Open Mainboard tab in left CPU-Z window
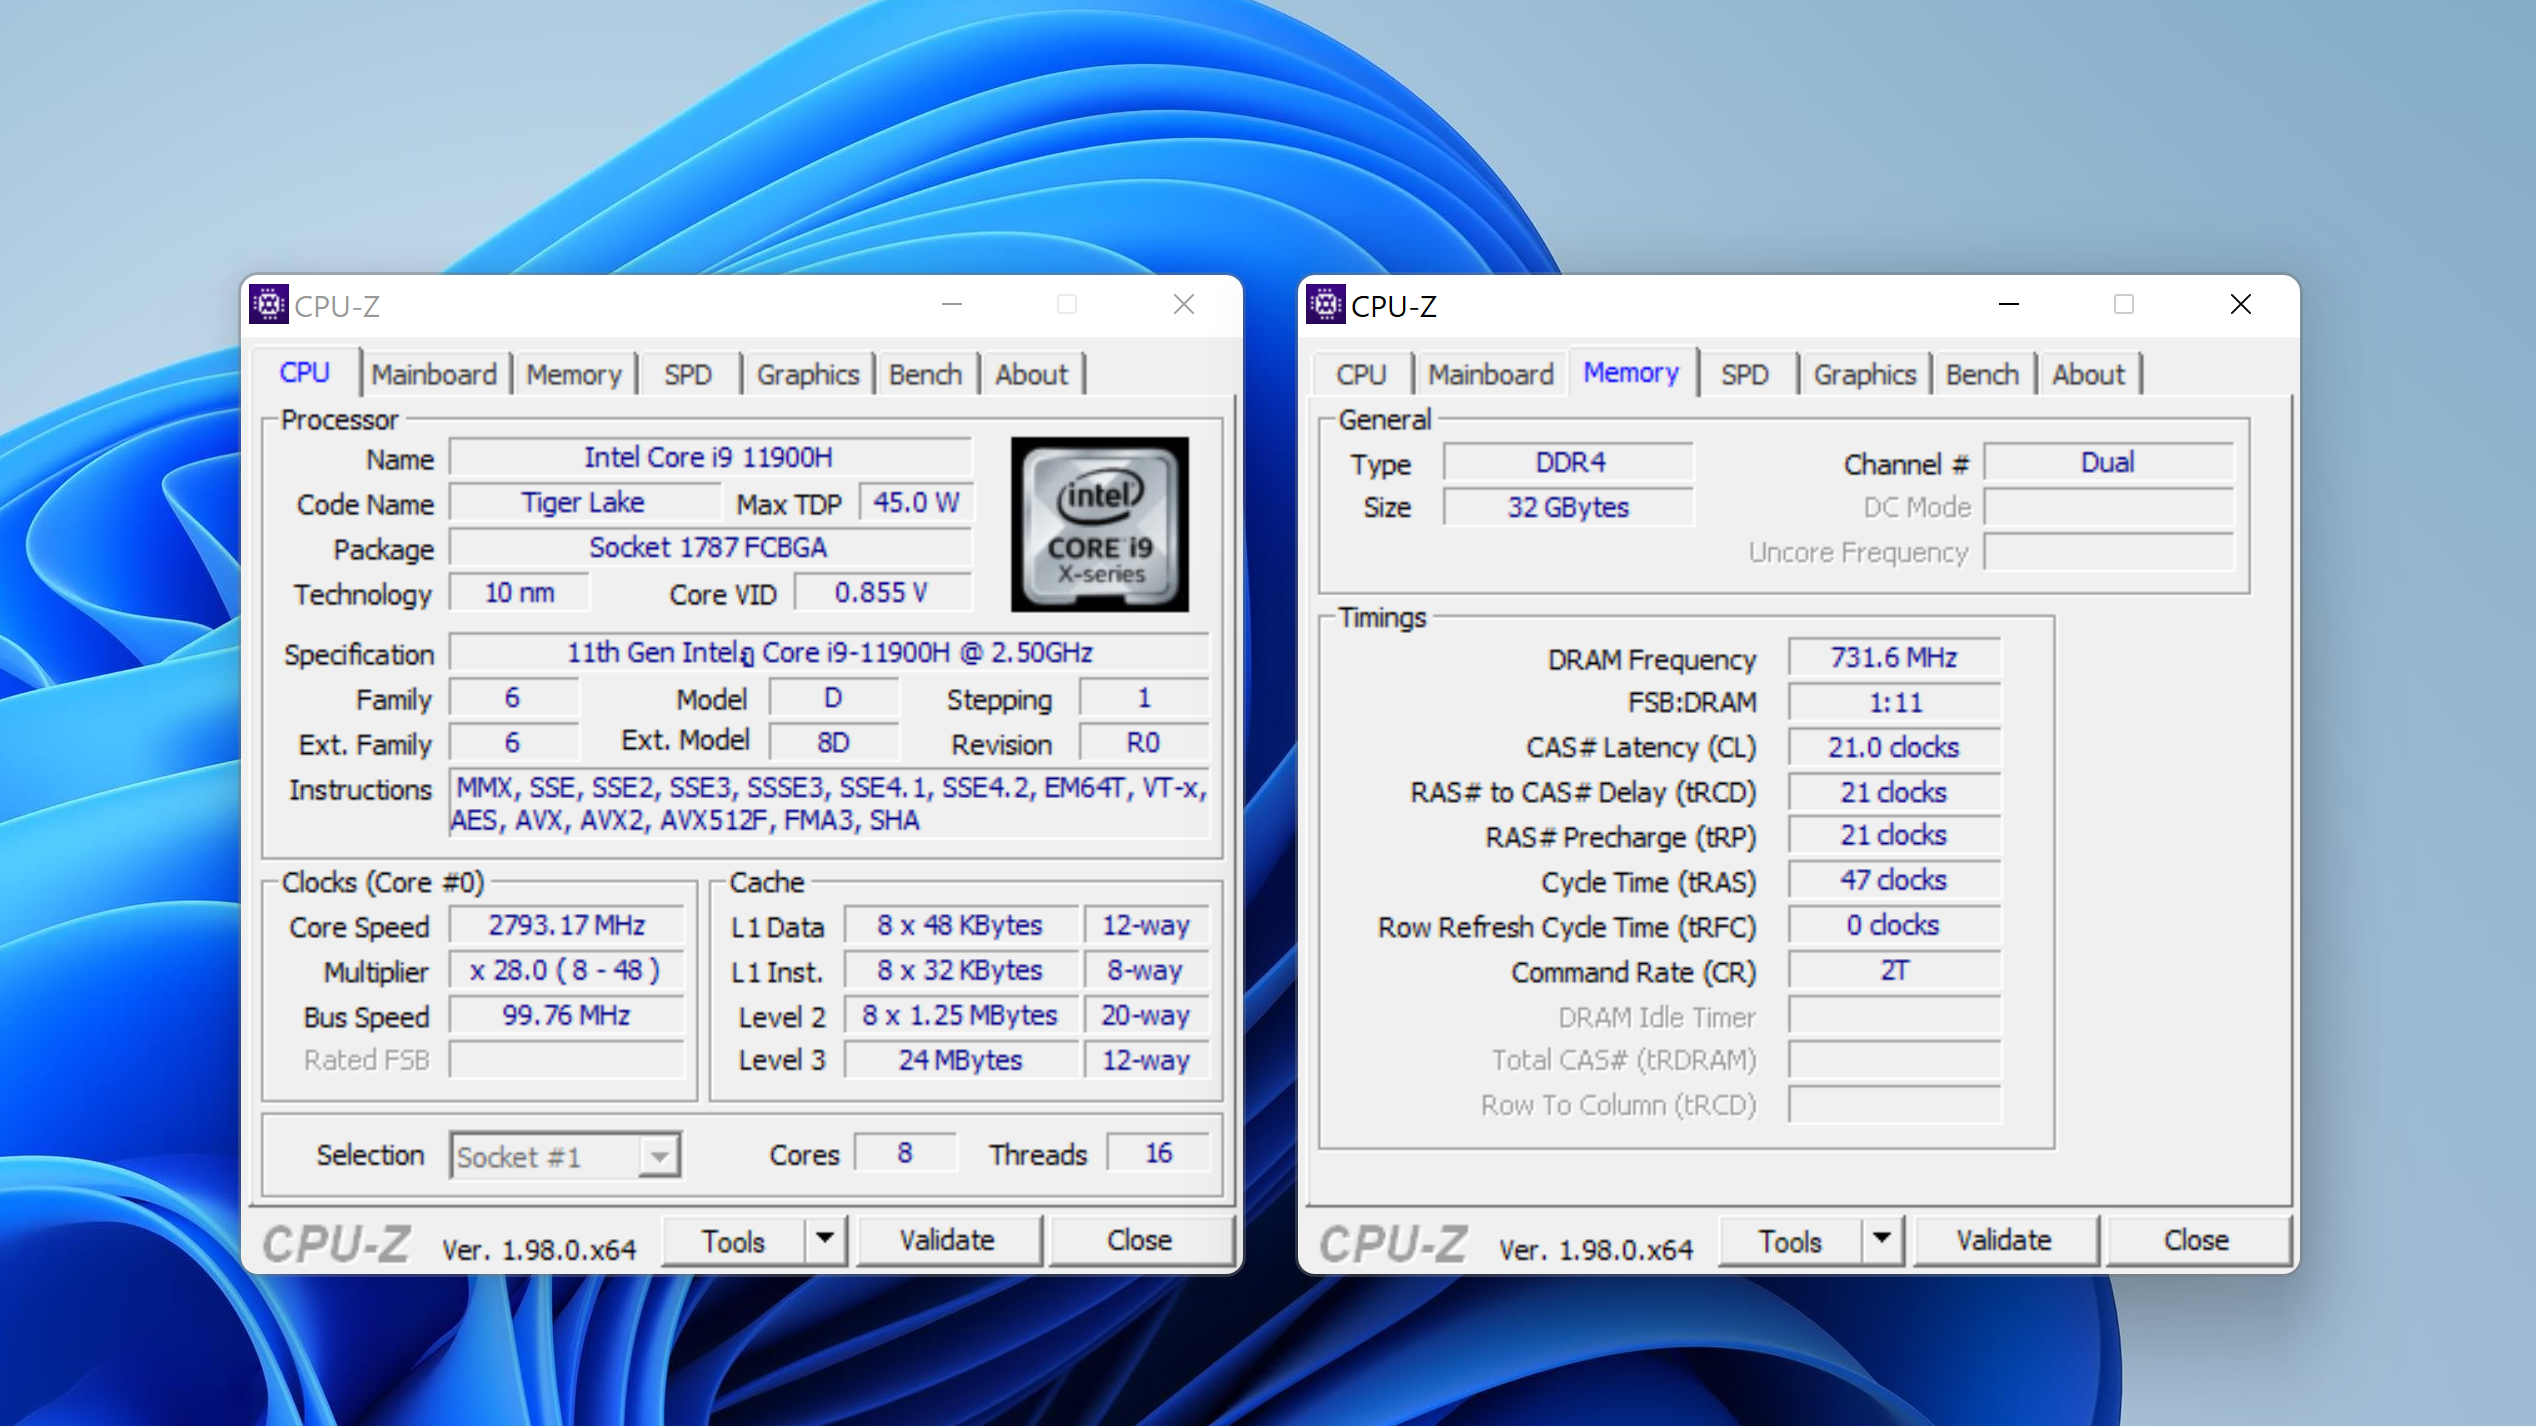The image size is (2536, 1426). click(x=434, y=374)
